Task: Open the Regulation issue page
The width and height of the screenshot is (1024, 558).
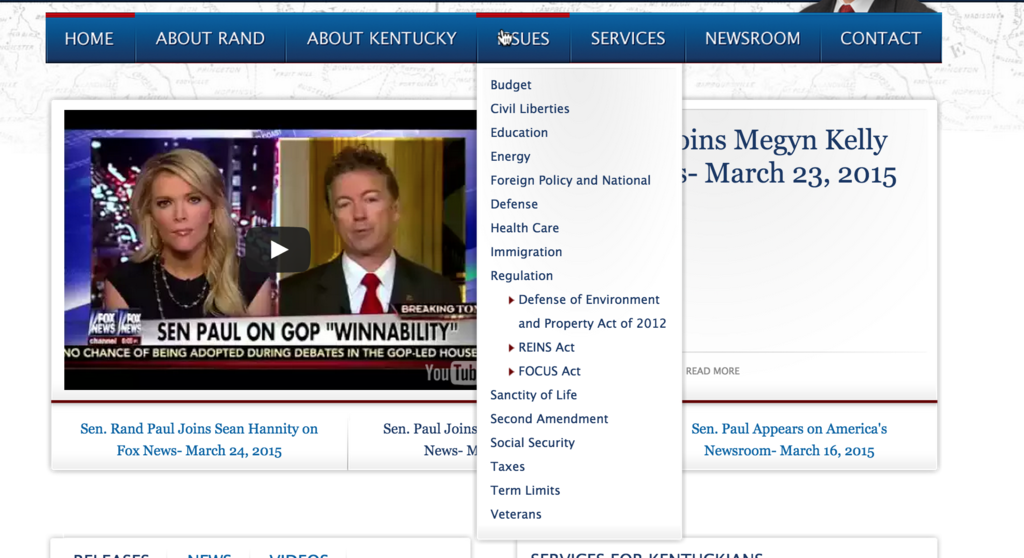Action: (x=522, y=276)
